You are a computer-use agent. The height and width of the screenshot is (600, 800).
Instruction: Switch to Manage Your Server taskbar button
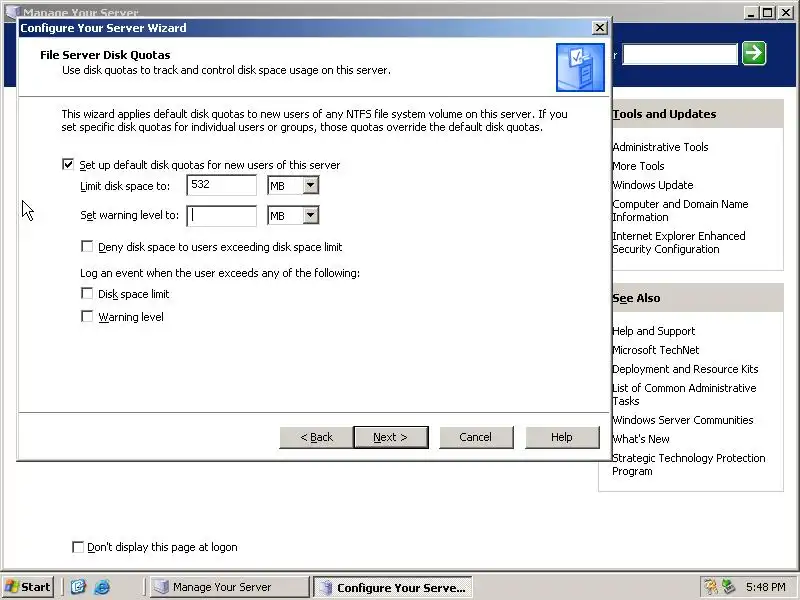230,587
